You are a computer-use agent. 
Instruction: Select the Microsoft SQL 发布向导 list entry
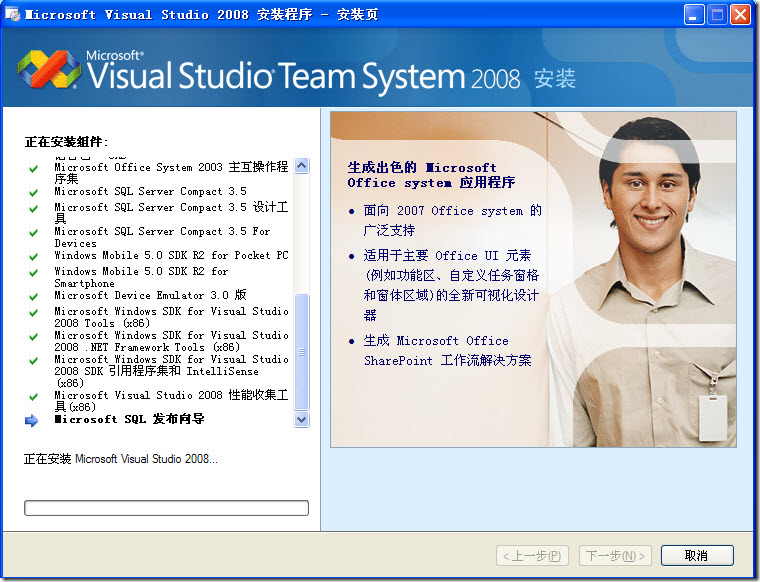coord(129,419)
